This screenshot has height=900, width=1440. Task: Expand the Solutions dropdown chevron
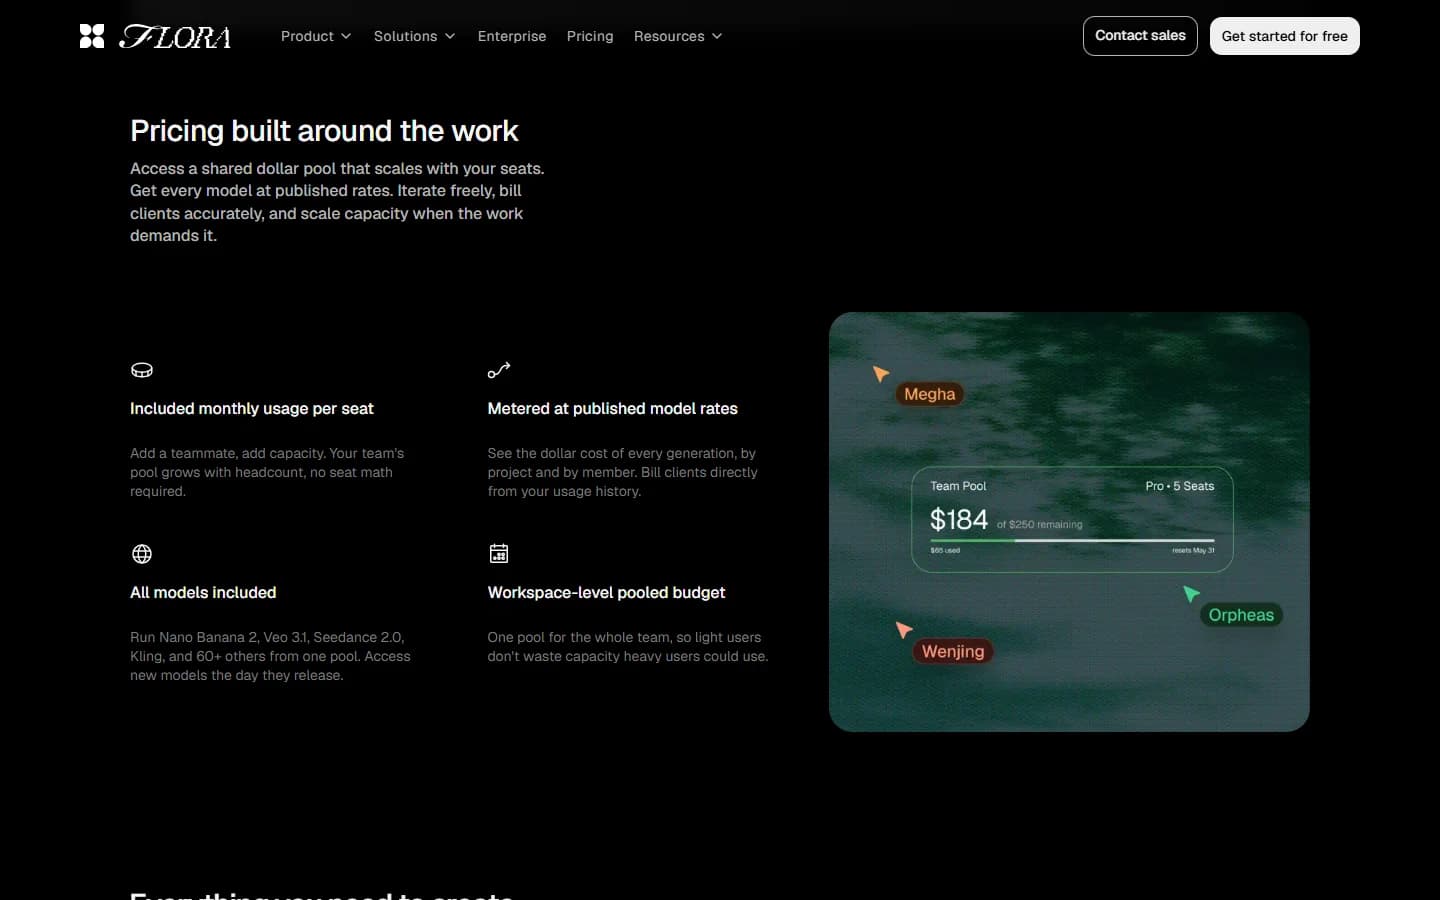[450, 36]
